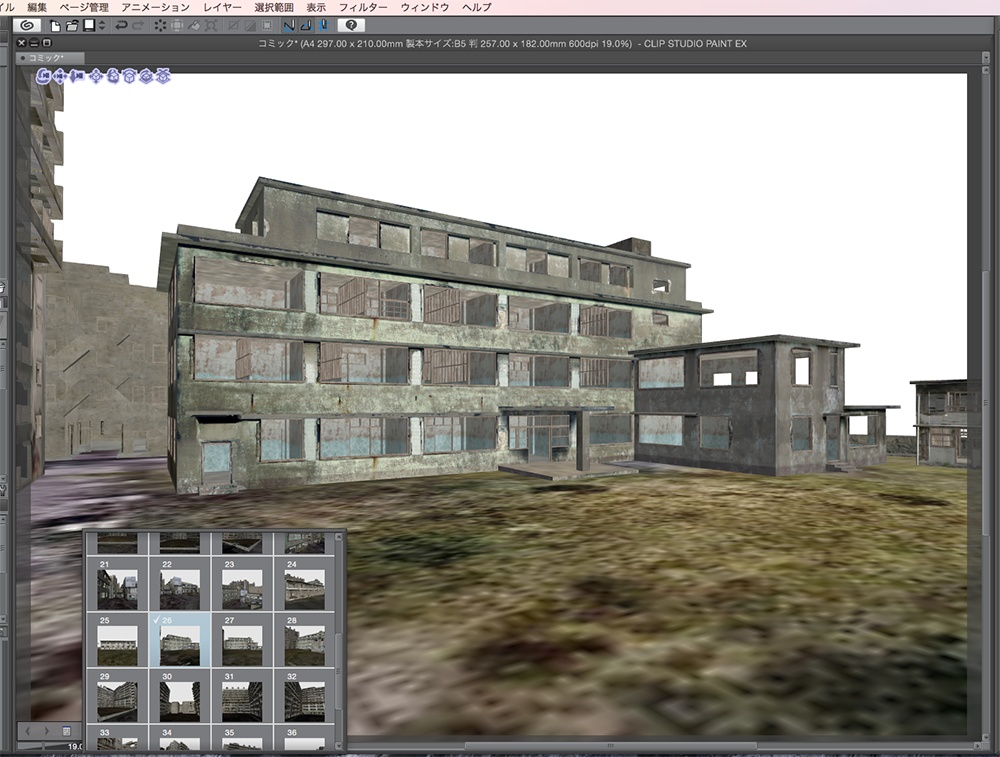Choose camera preset thumbnail 34

[180, 738]
